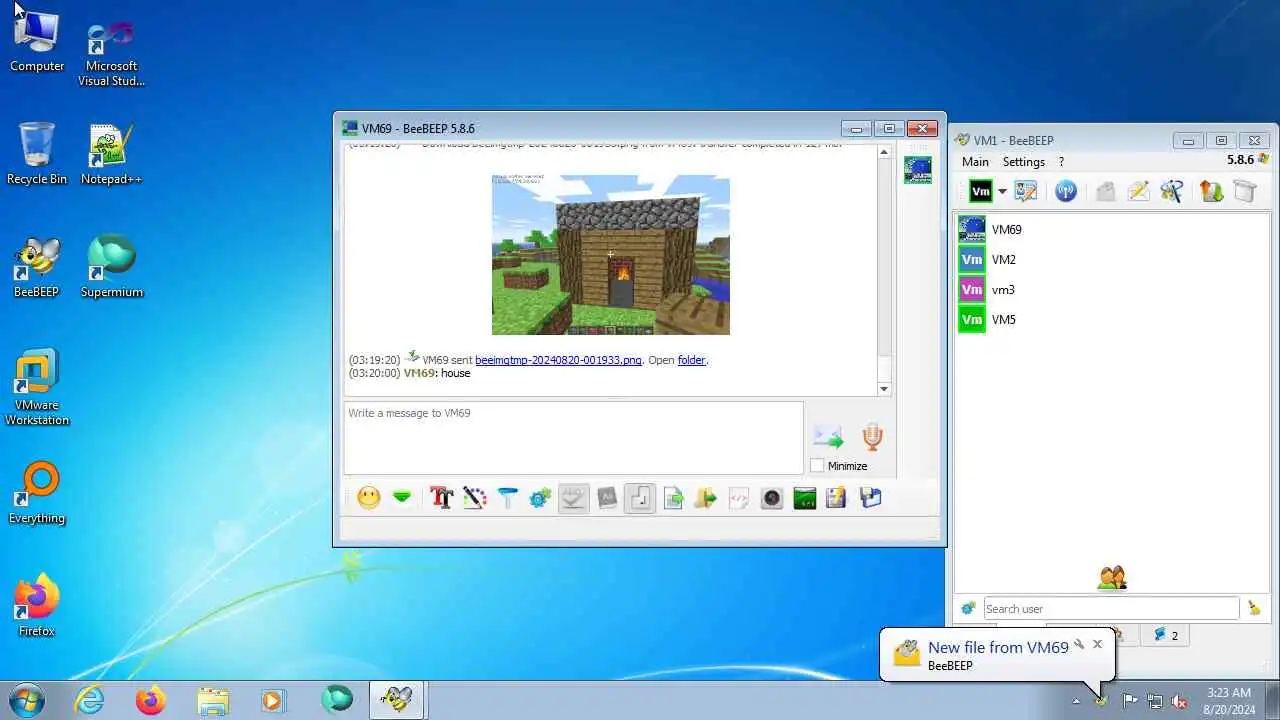Click the muted volume tray icon

click(1179, 701)
